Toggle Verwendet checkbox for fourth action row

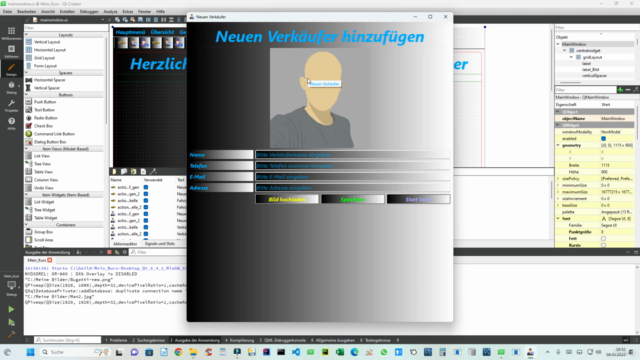[x=146, y=207]
